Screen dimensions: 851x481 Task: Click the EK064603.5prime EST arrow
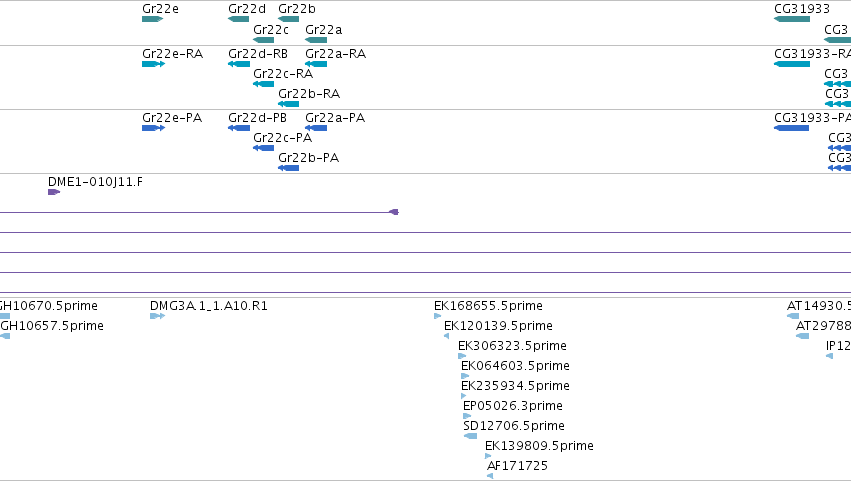465,376
